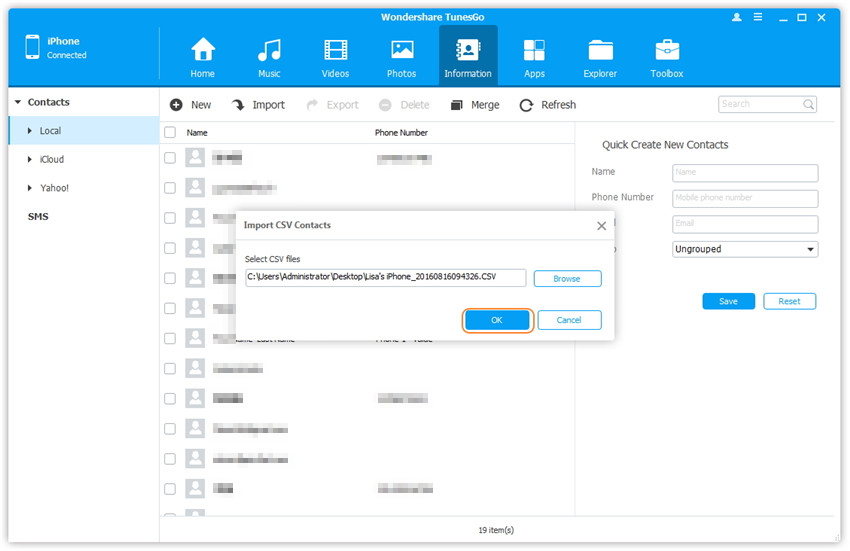850x551 pixels.
Task: Open the Explorer folder icon
Action: tap(600, 51)
